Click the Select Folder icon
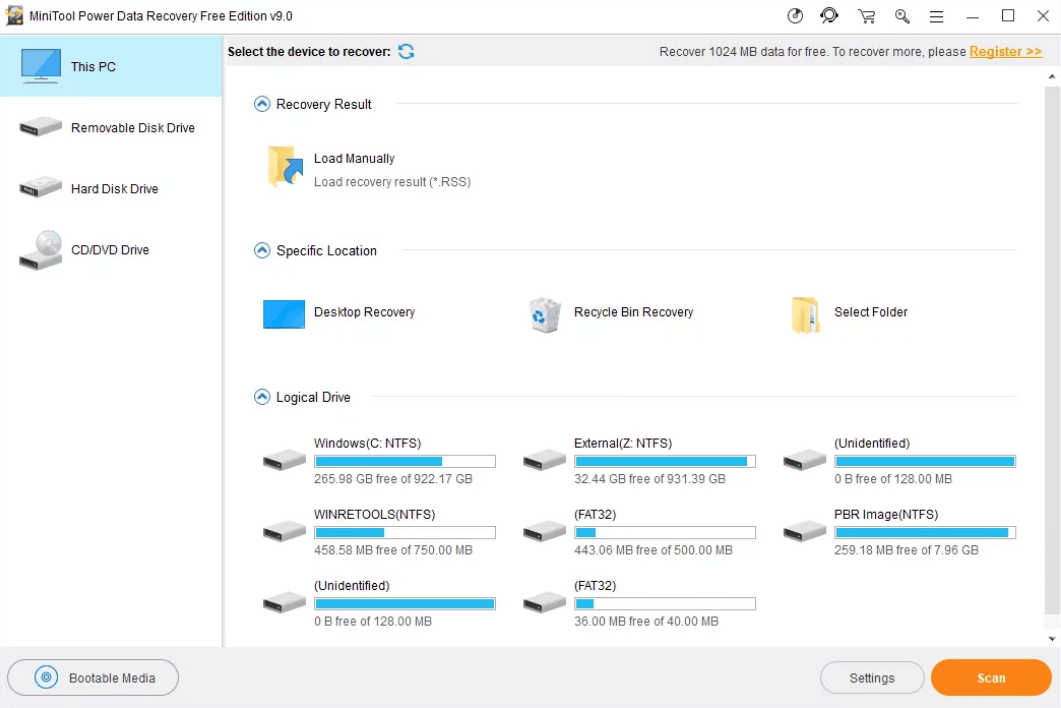This screenshot has height=708, width=1061. coord(804,313)
